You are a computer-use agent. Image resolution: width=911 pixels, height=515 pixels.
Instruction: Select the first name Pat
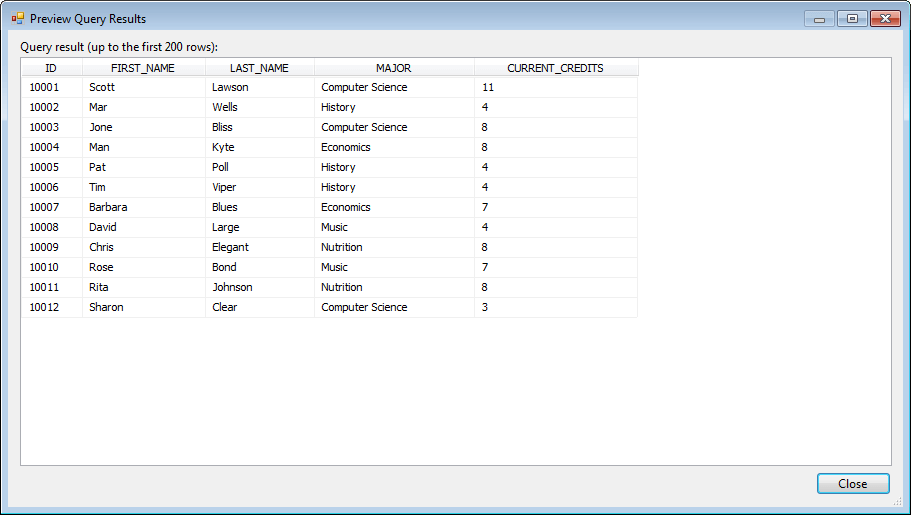click(x=144, y=167)
